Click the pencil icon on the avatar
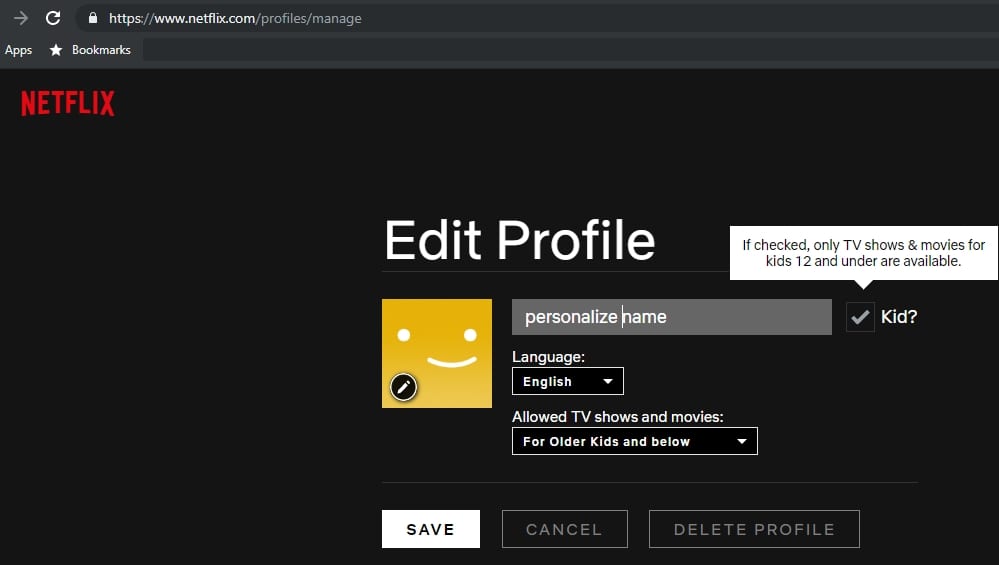The height and width of the screenshot is (565, 999). click(403, 387)
